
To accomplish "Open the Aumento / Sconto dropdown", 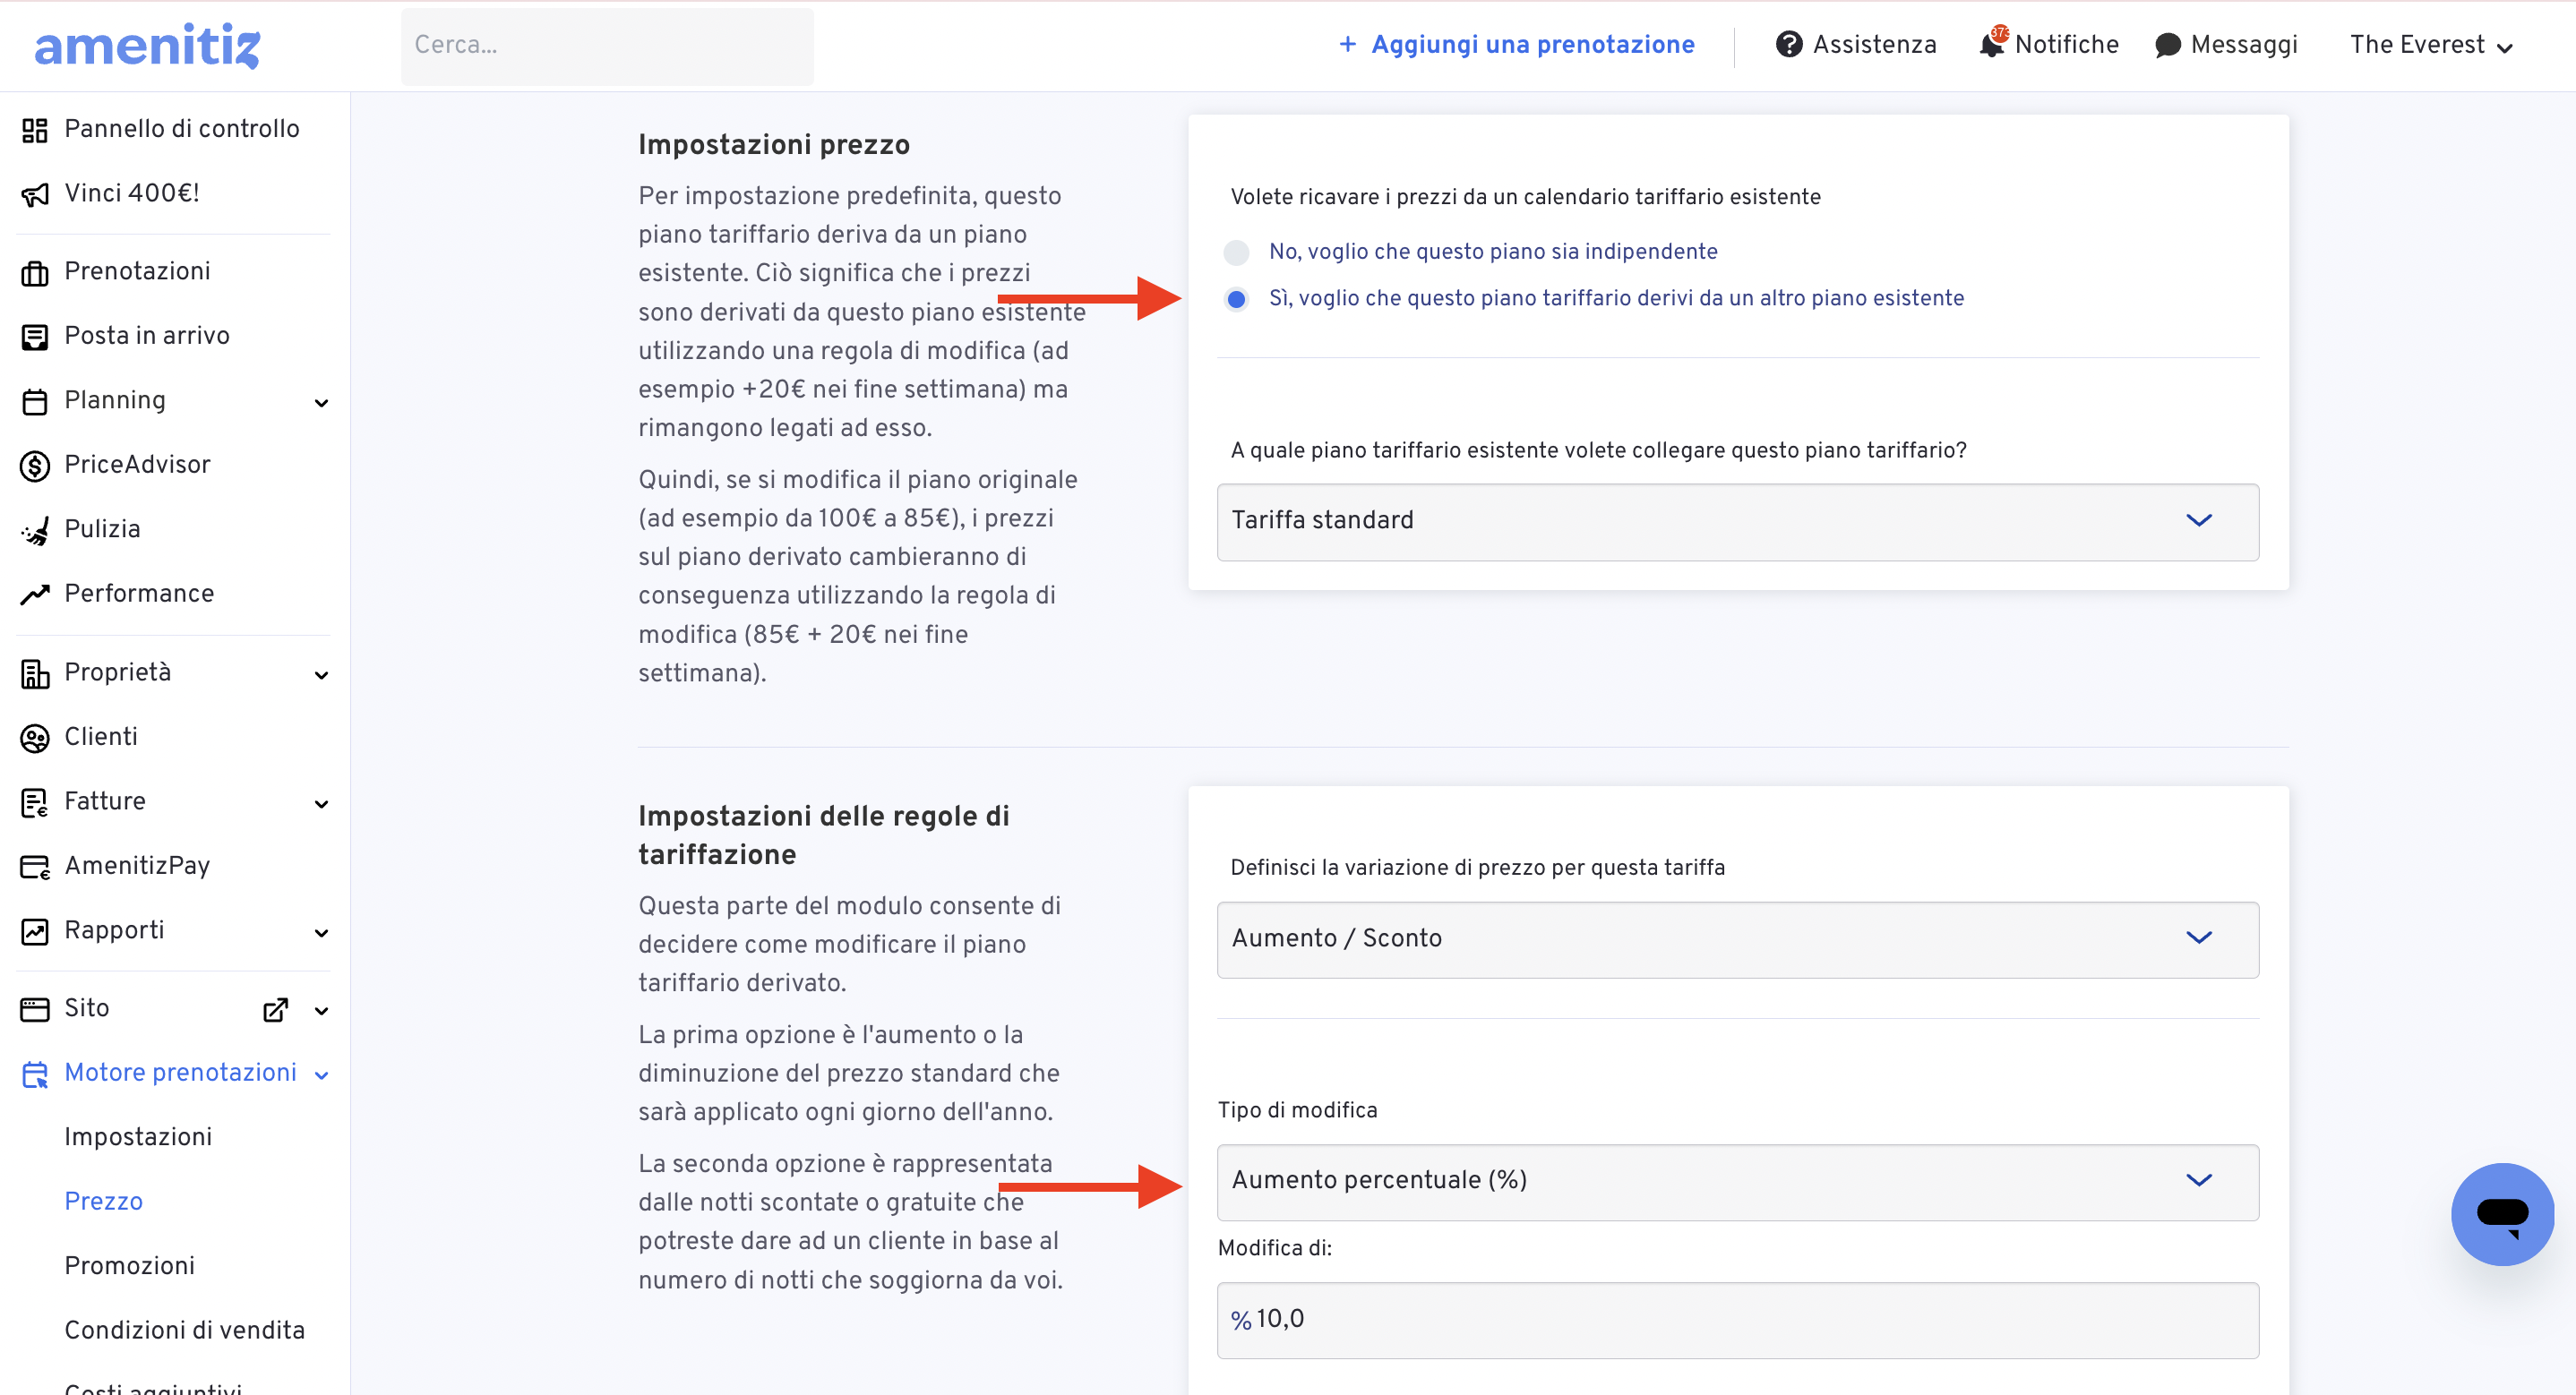I will pyautogui.click(x=1737, y=939).
